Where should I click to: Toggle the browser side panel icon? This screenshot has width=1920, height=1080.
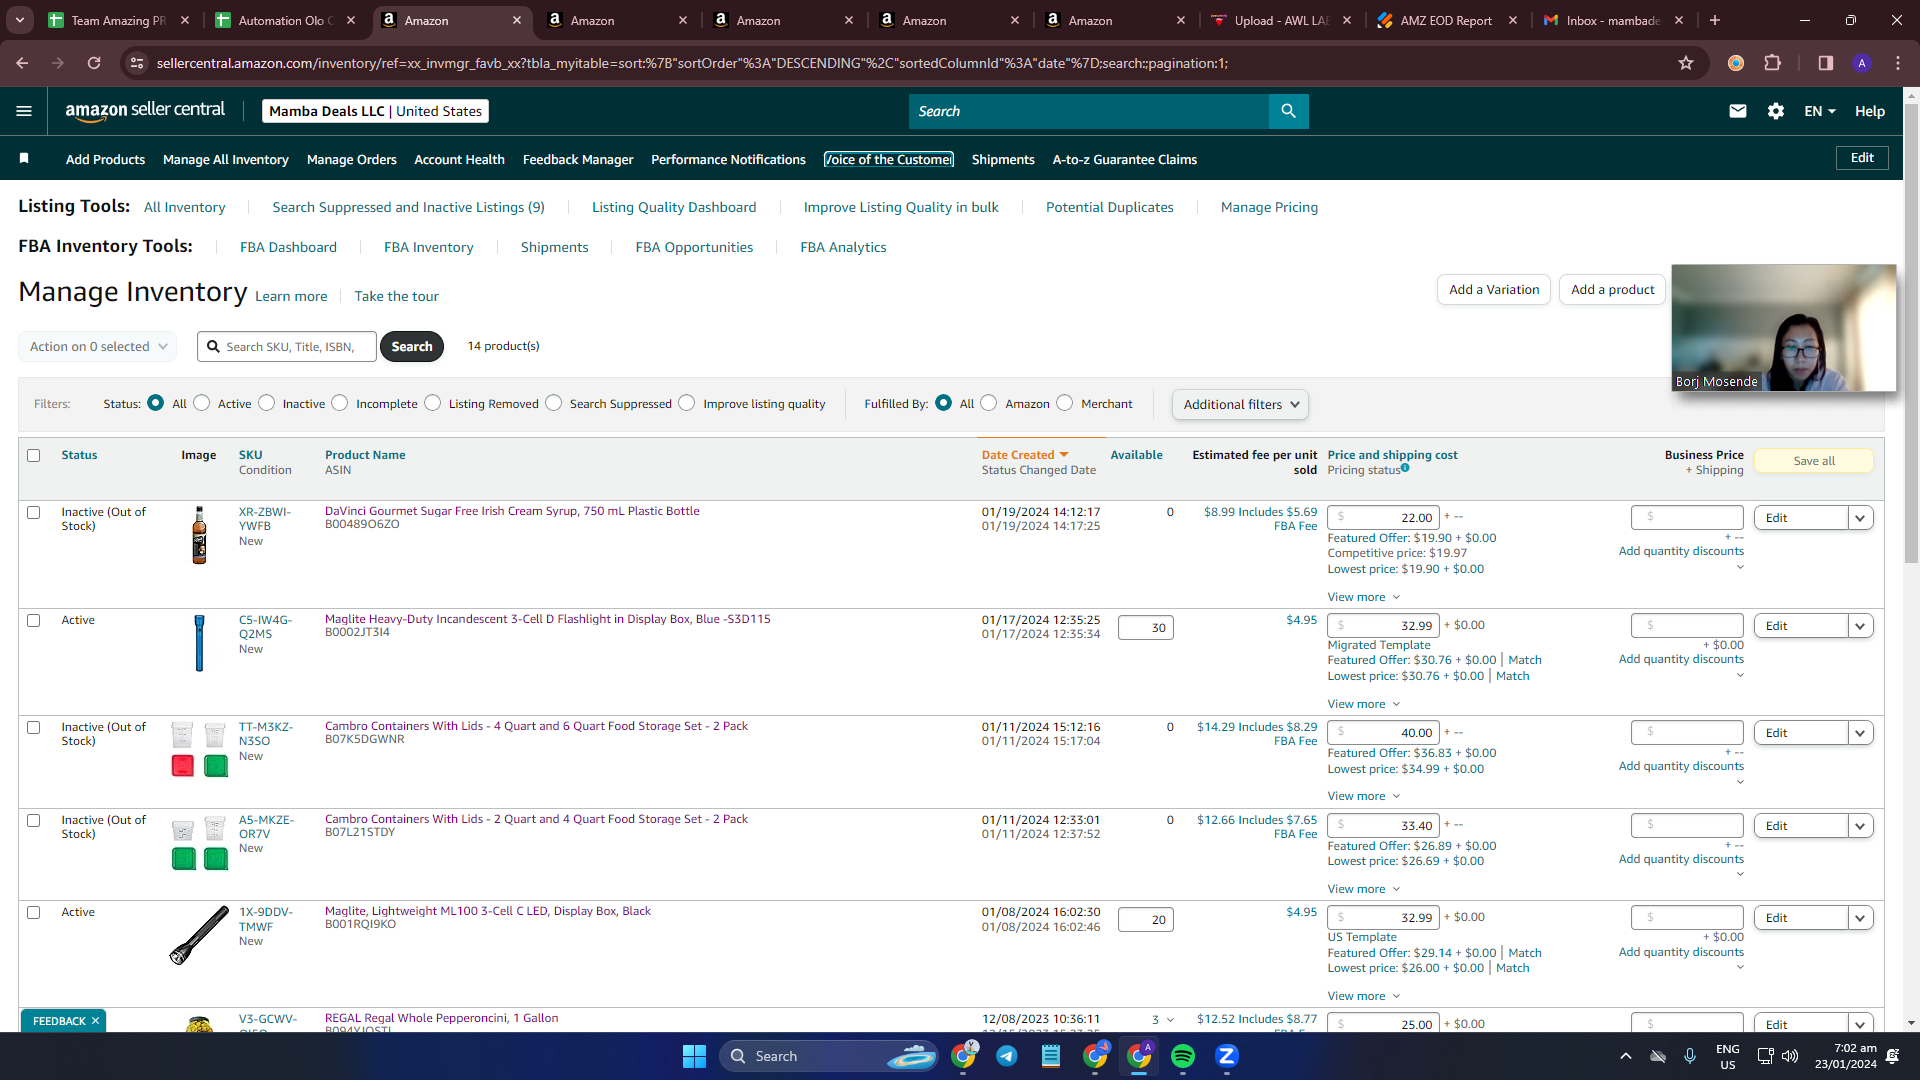click(x=1826, y=63)
